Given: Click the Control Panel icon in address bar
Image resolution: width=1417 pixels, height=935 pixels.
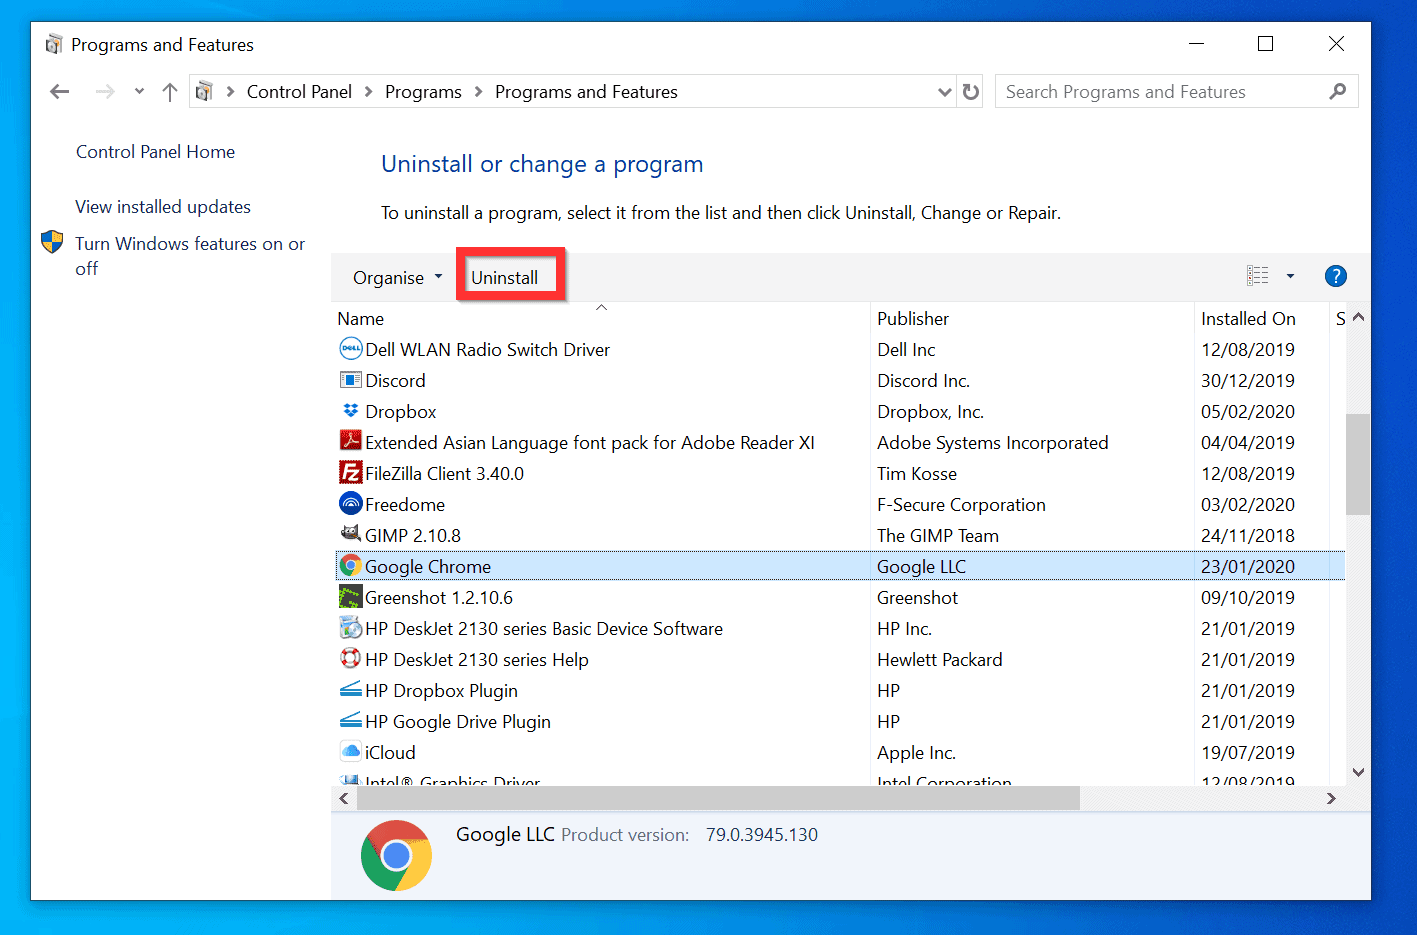Looking at the screenshot, I should [x=204, y=92].
